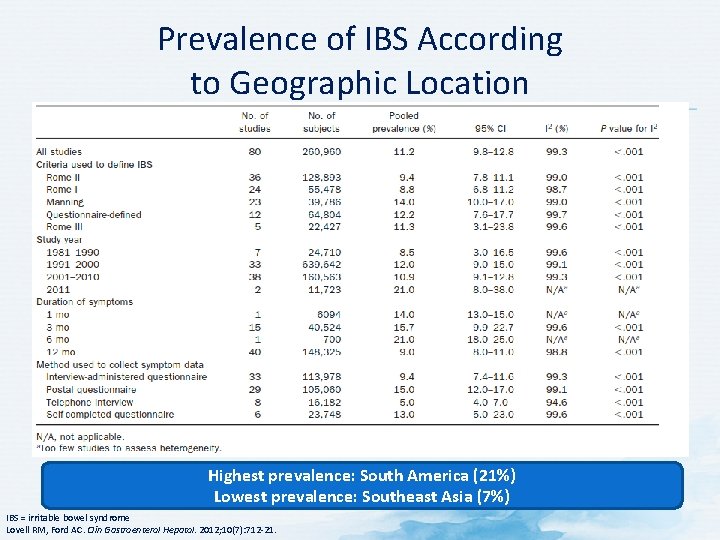Select the 'Duration of symptoms' heading
Image resolution: width=720 pixels, height=540 pixels.
(84, 302)
